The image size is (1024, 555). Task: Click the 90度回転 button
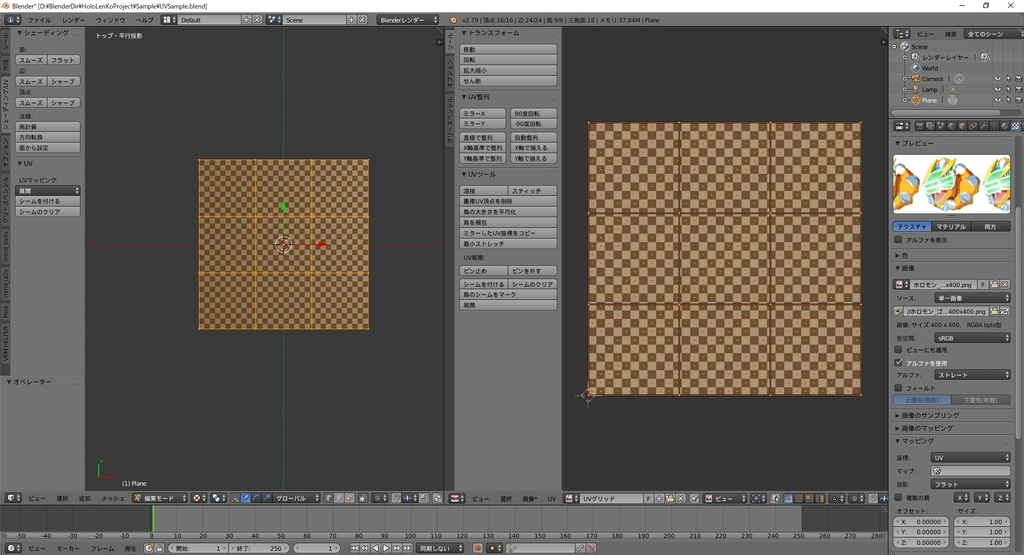(x=534, y=114)
